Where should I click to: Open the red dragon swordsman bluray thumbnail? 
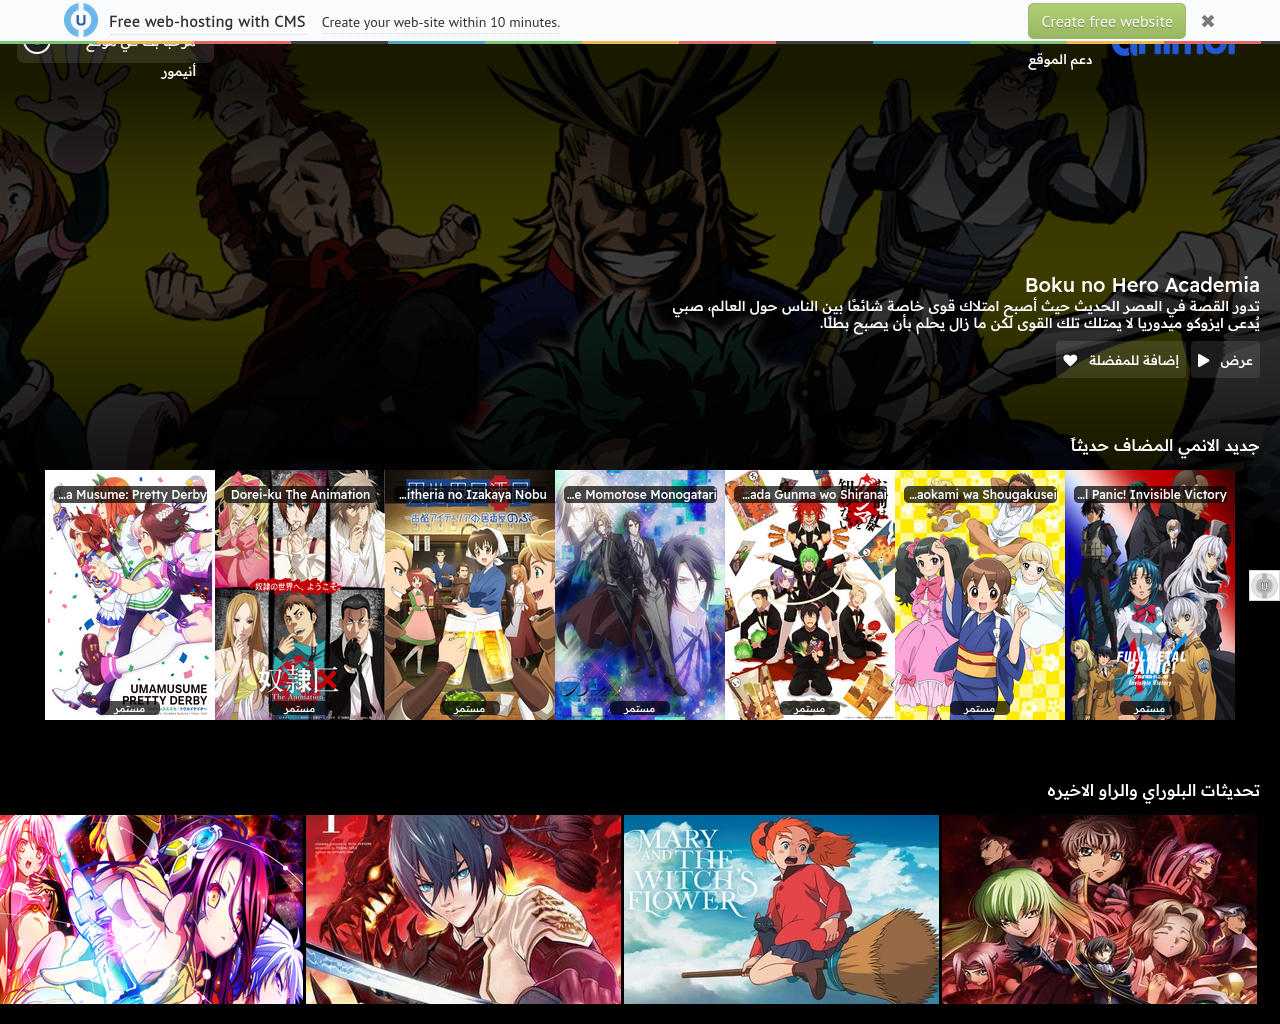click(464, 909)
